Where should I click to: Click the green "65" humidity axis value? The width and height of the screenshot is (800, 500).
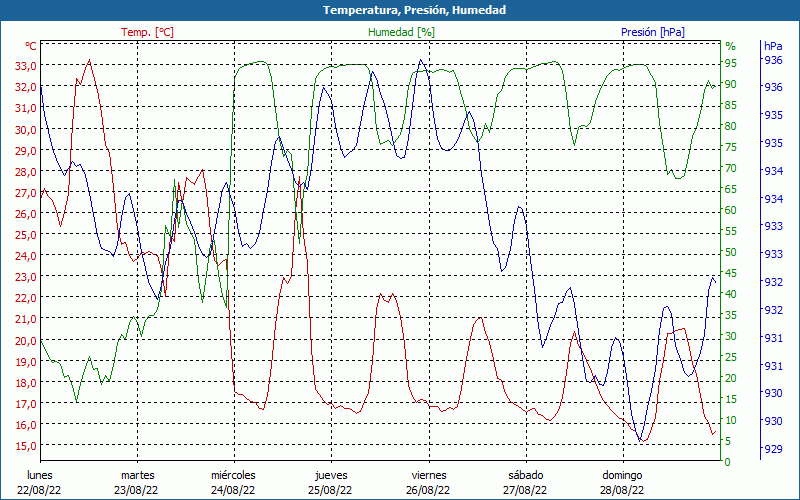click(x=731, y=189)
